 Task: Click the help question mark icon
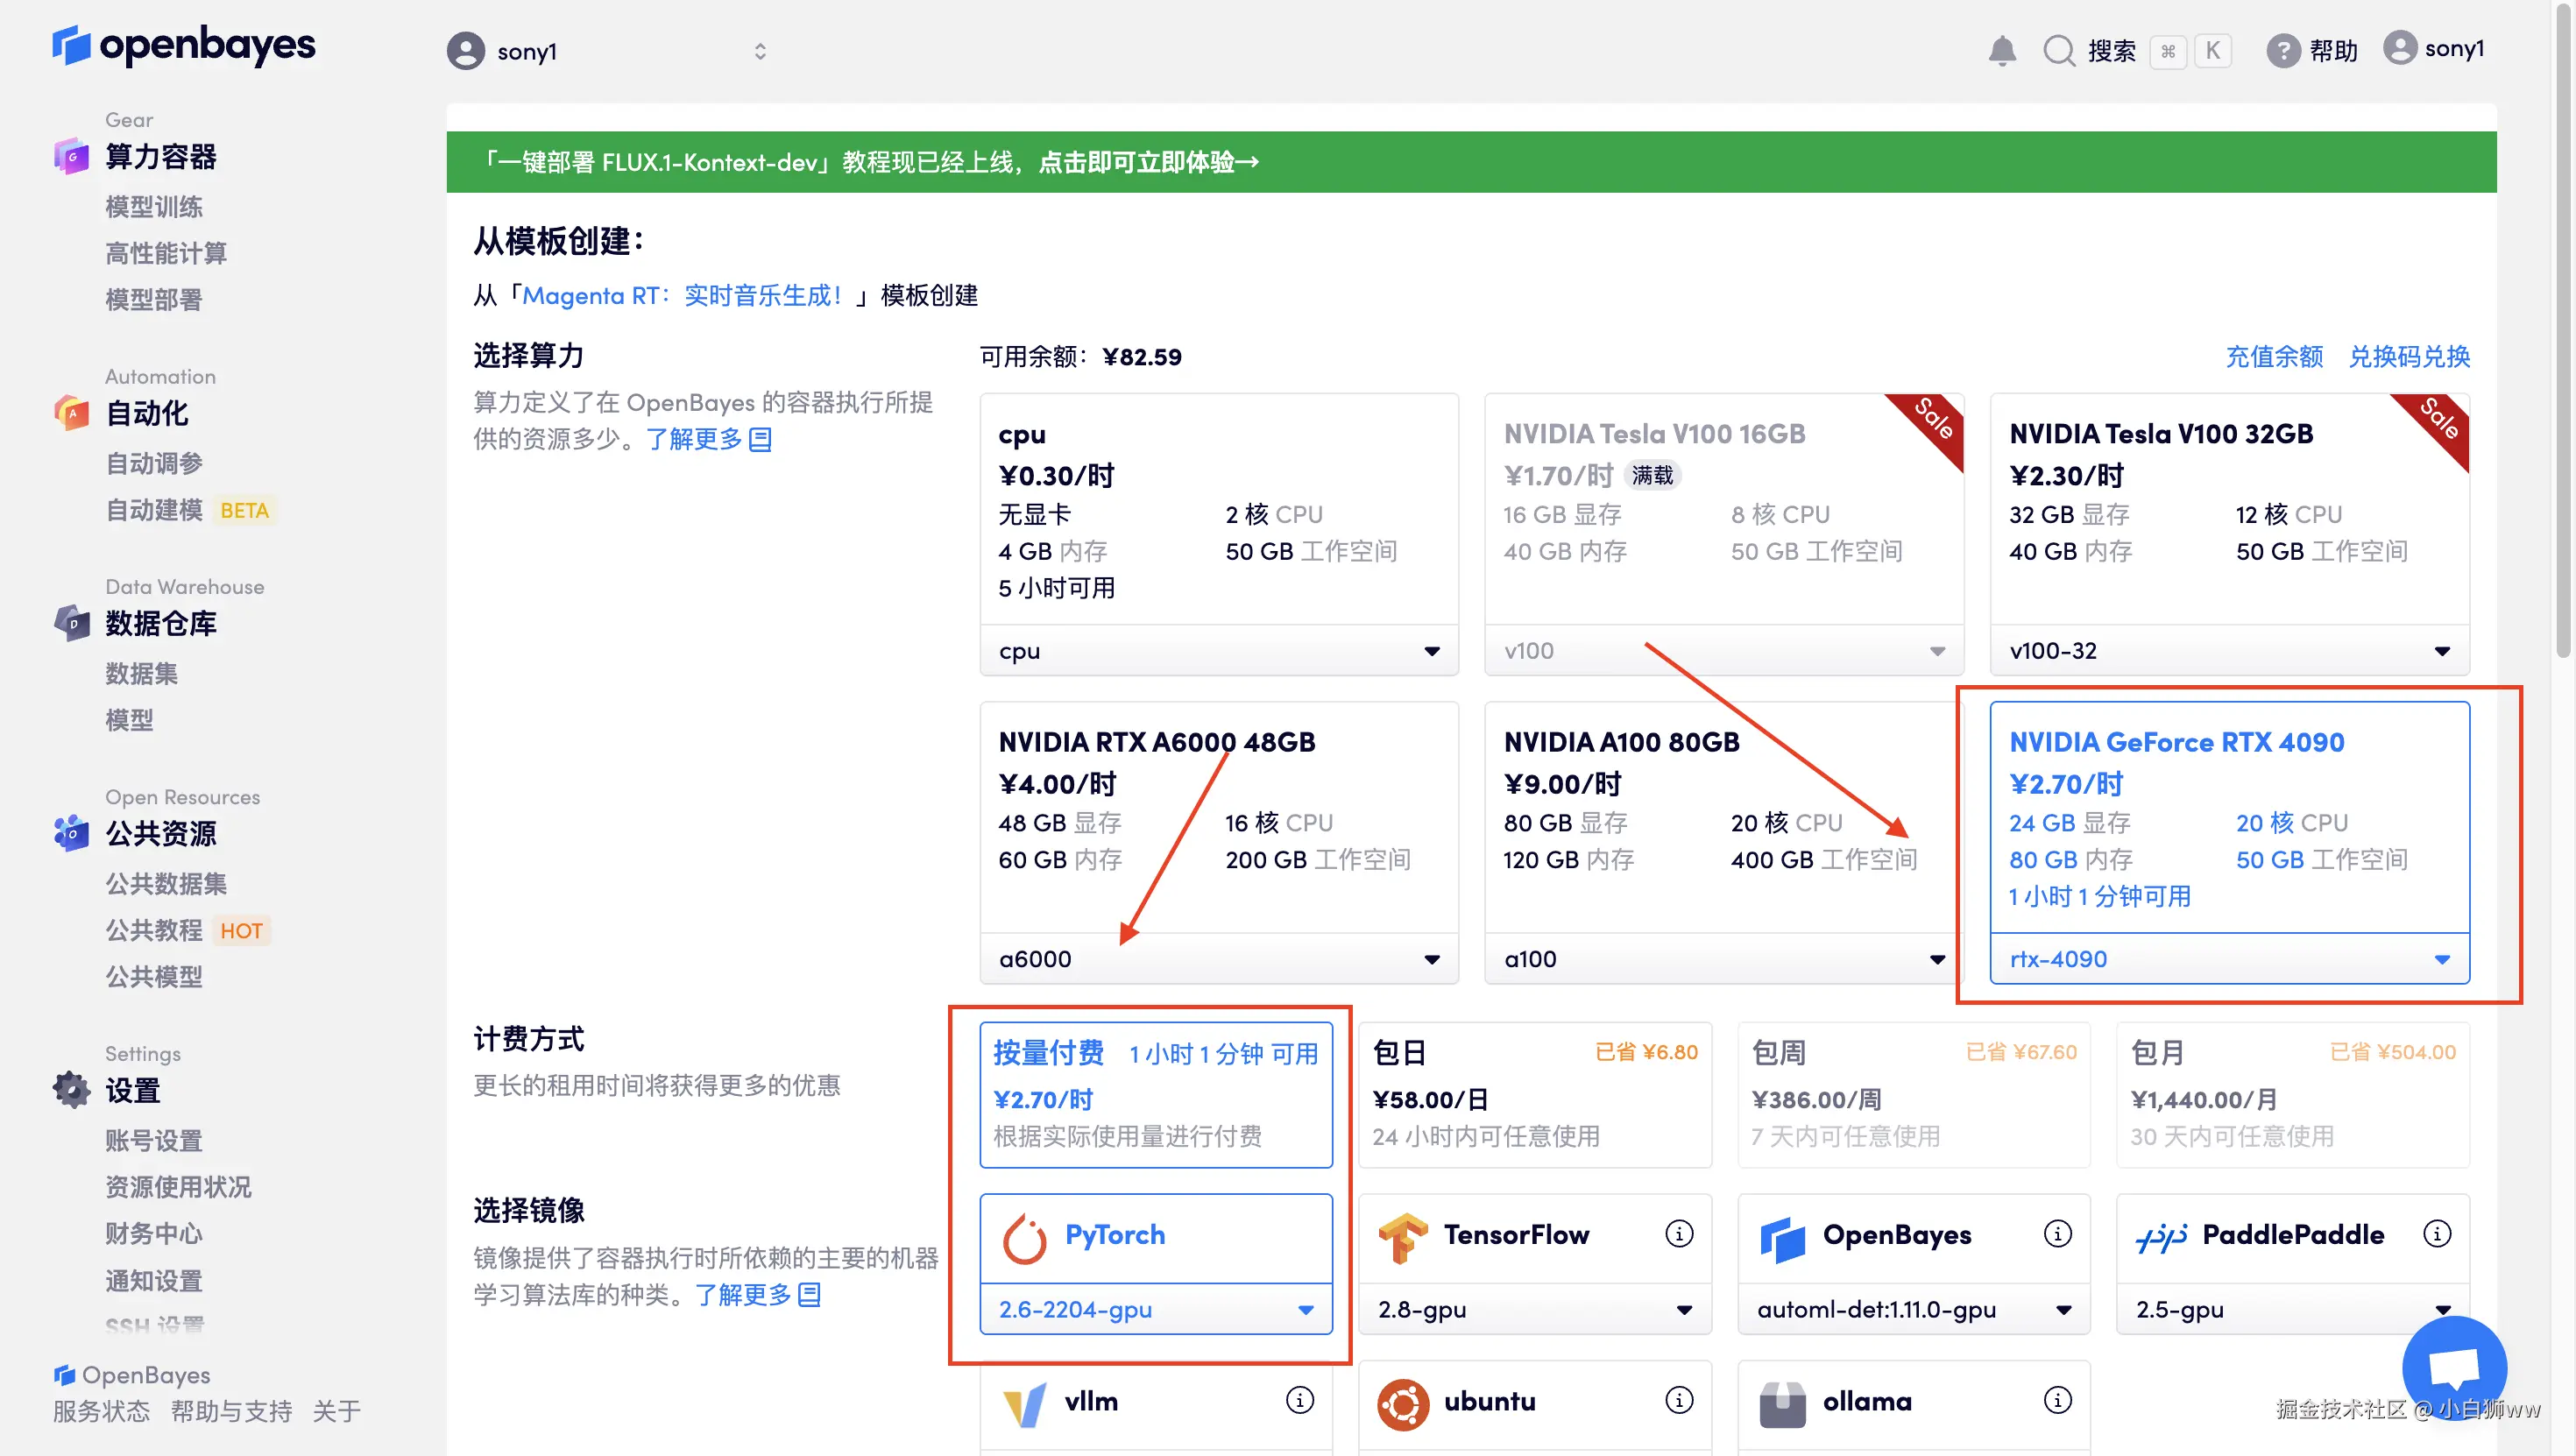tap(2283, 50)
